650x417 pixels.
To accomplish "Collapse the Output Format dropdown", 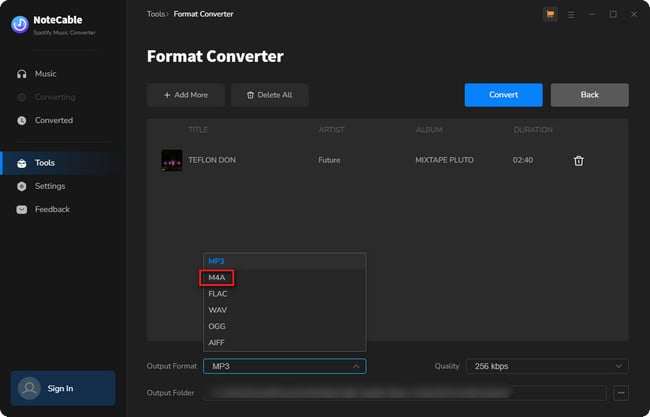I will [x=284, y=366].
